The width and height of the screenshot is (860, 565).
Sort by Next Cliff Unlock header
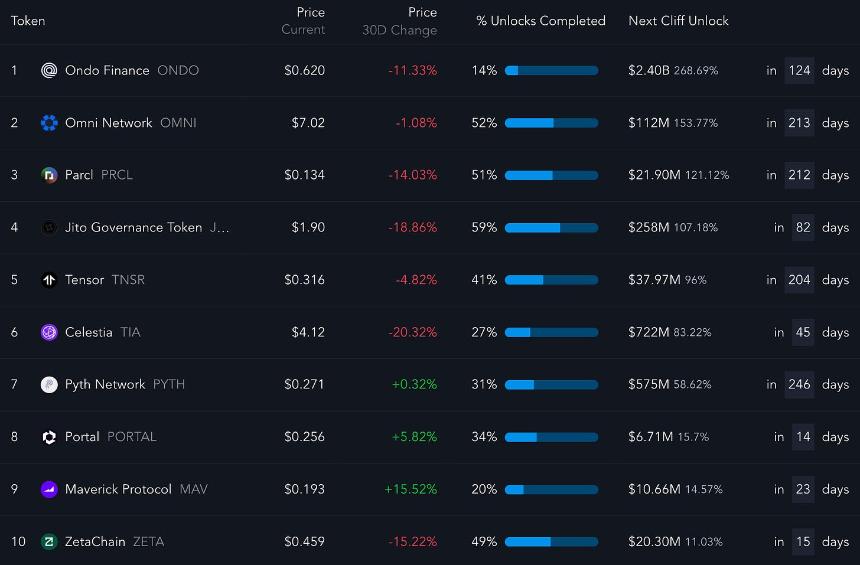[678, 21]
